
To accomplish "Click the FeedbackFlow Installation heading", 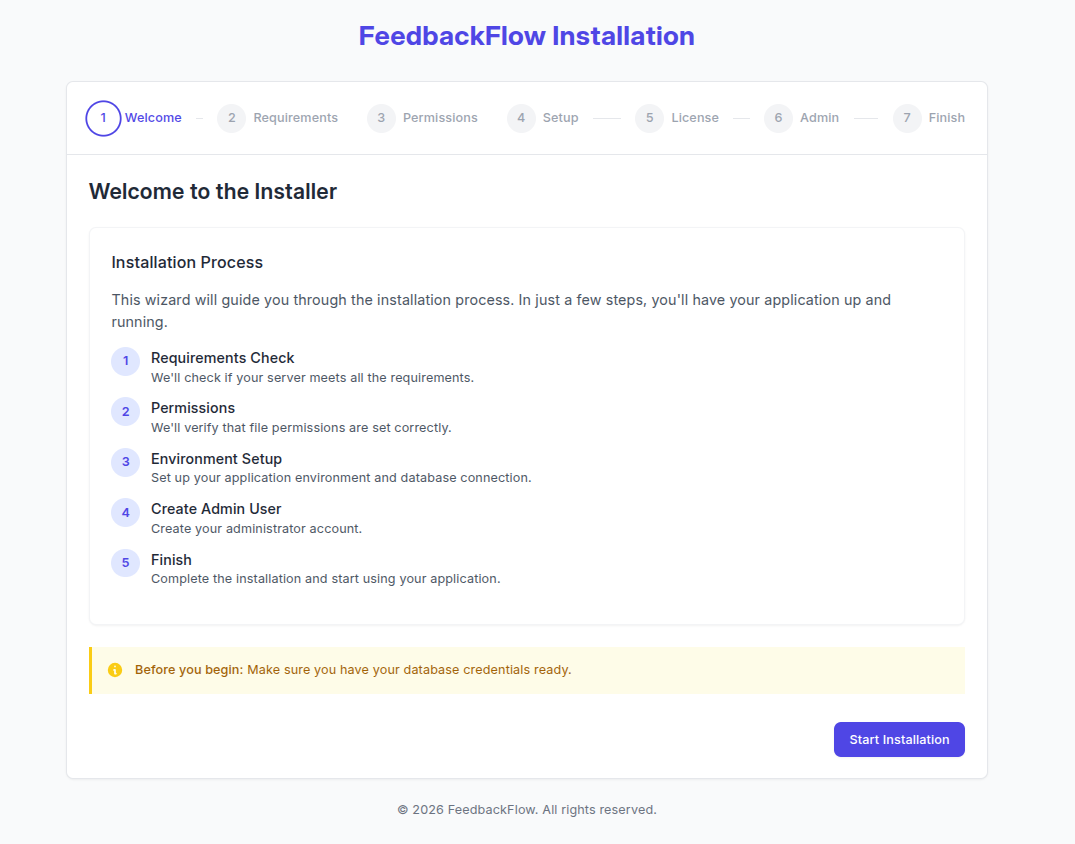I will [x=527, y=36].
